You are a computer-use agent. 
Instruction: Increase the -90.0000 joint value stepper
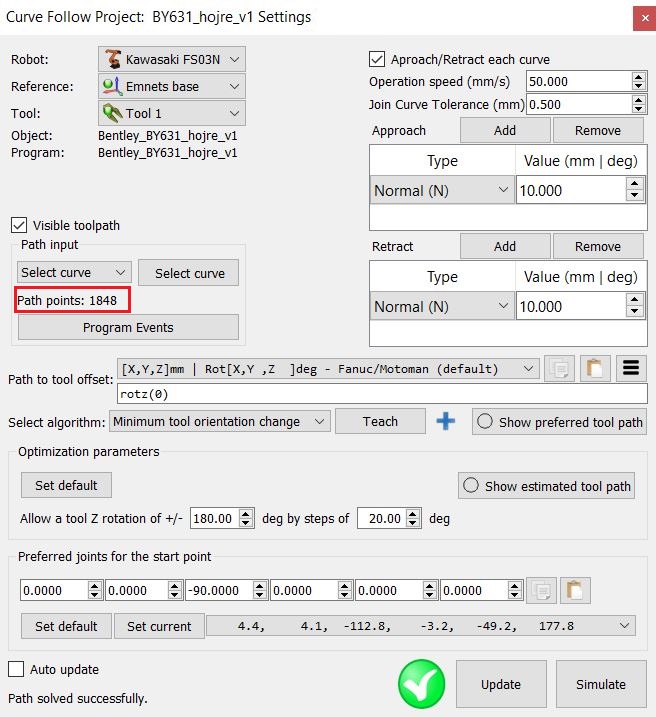coord(259,585)
